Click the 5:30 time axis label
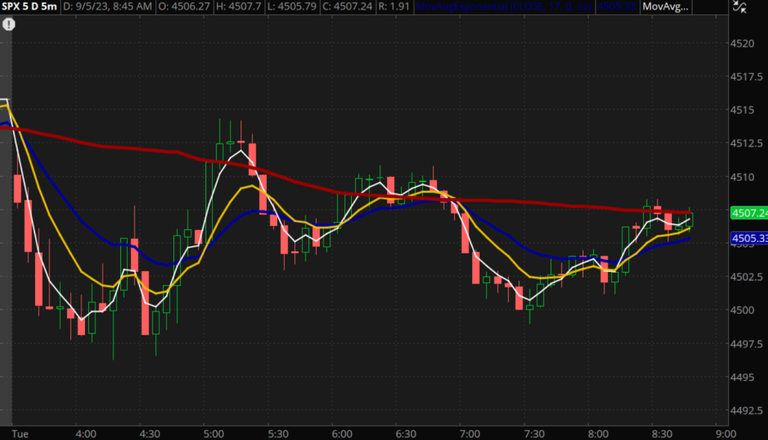The height and width of the screenshot is (440, 768). [x=278, y=434]
